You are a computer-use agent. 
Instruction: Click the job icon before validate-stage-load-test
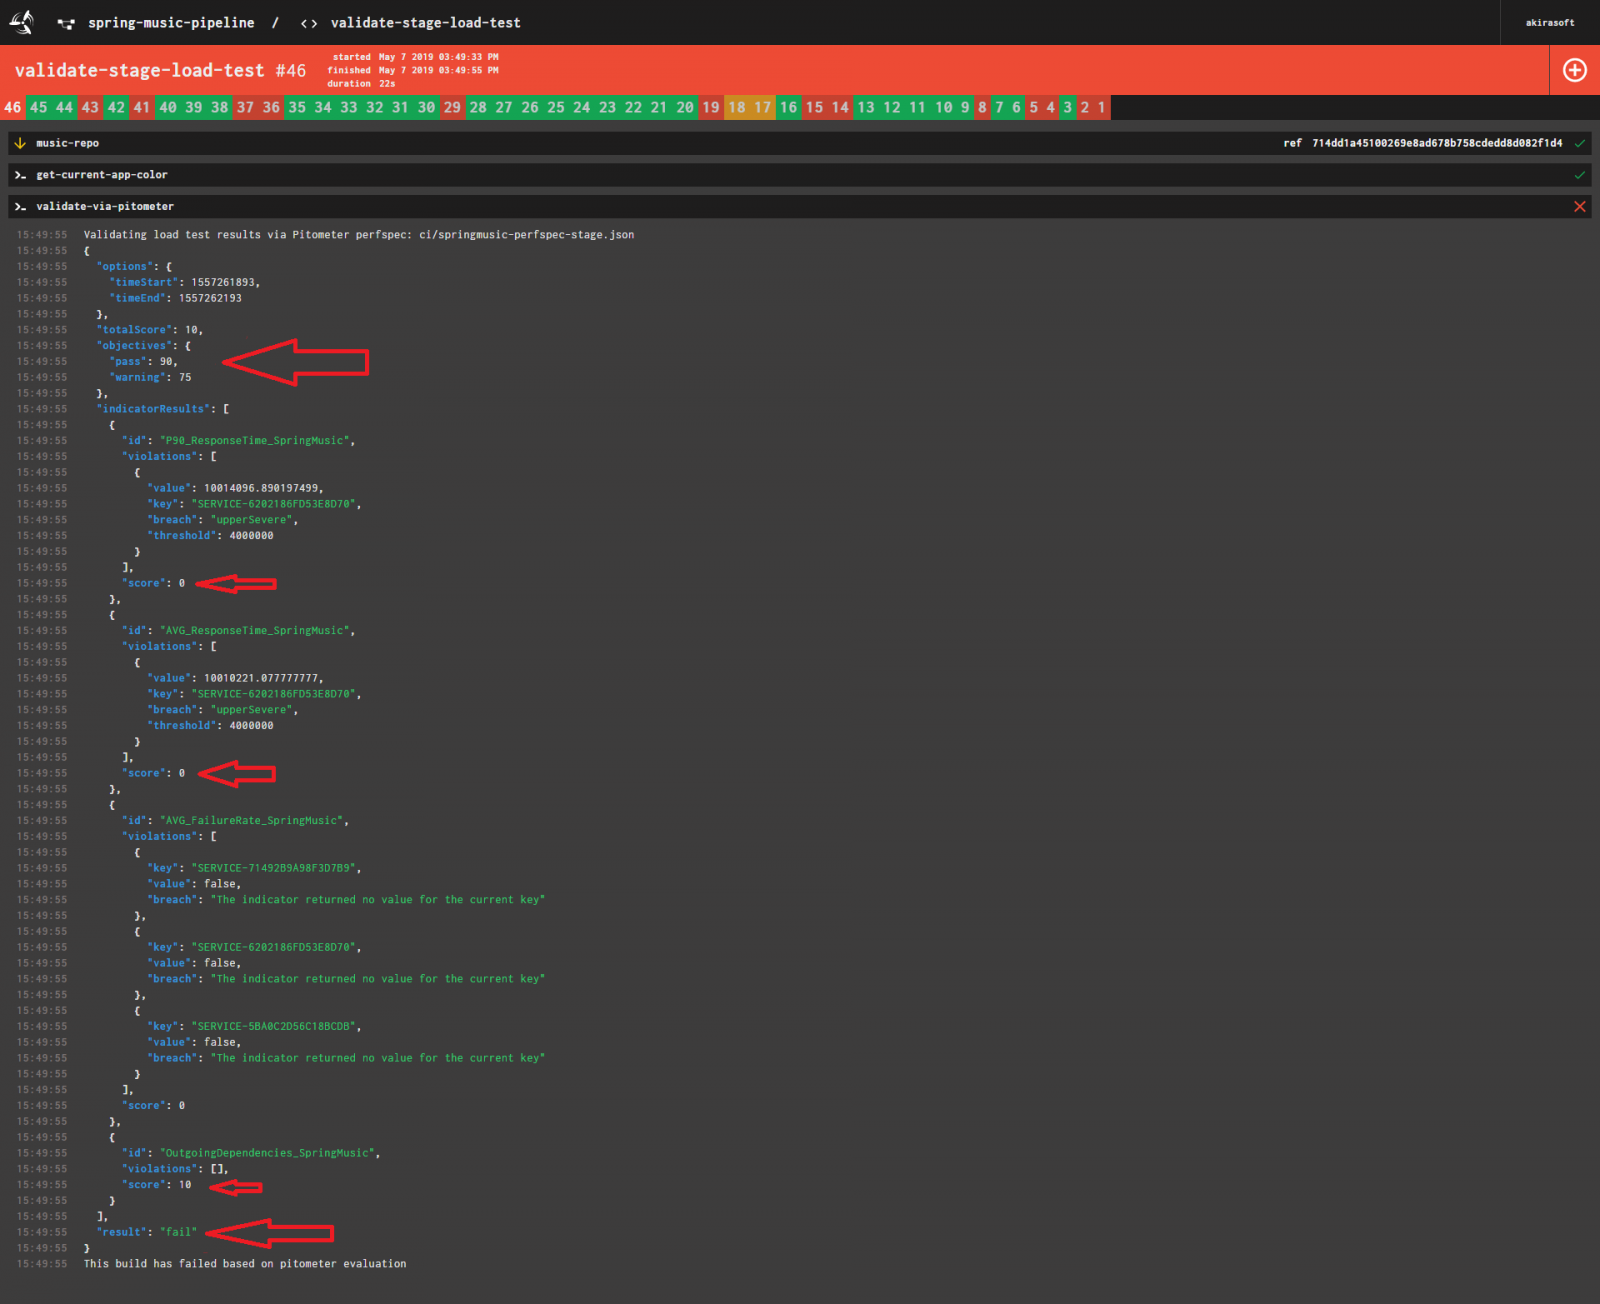[308, 22]
